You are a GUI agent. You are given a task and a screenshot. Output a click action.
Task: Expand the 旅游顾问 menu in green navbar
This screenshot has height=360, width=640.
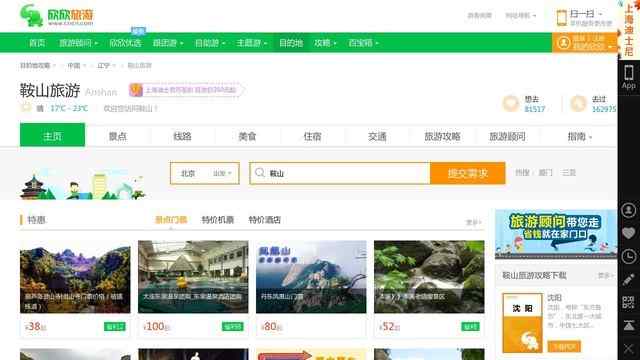point(78,43)
